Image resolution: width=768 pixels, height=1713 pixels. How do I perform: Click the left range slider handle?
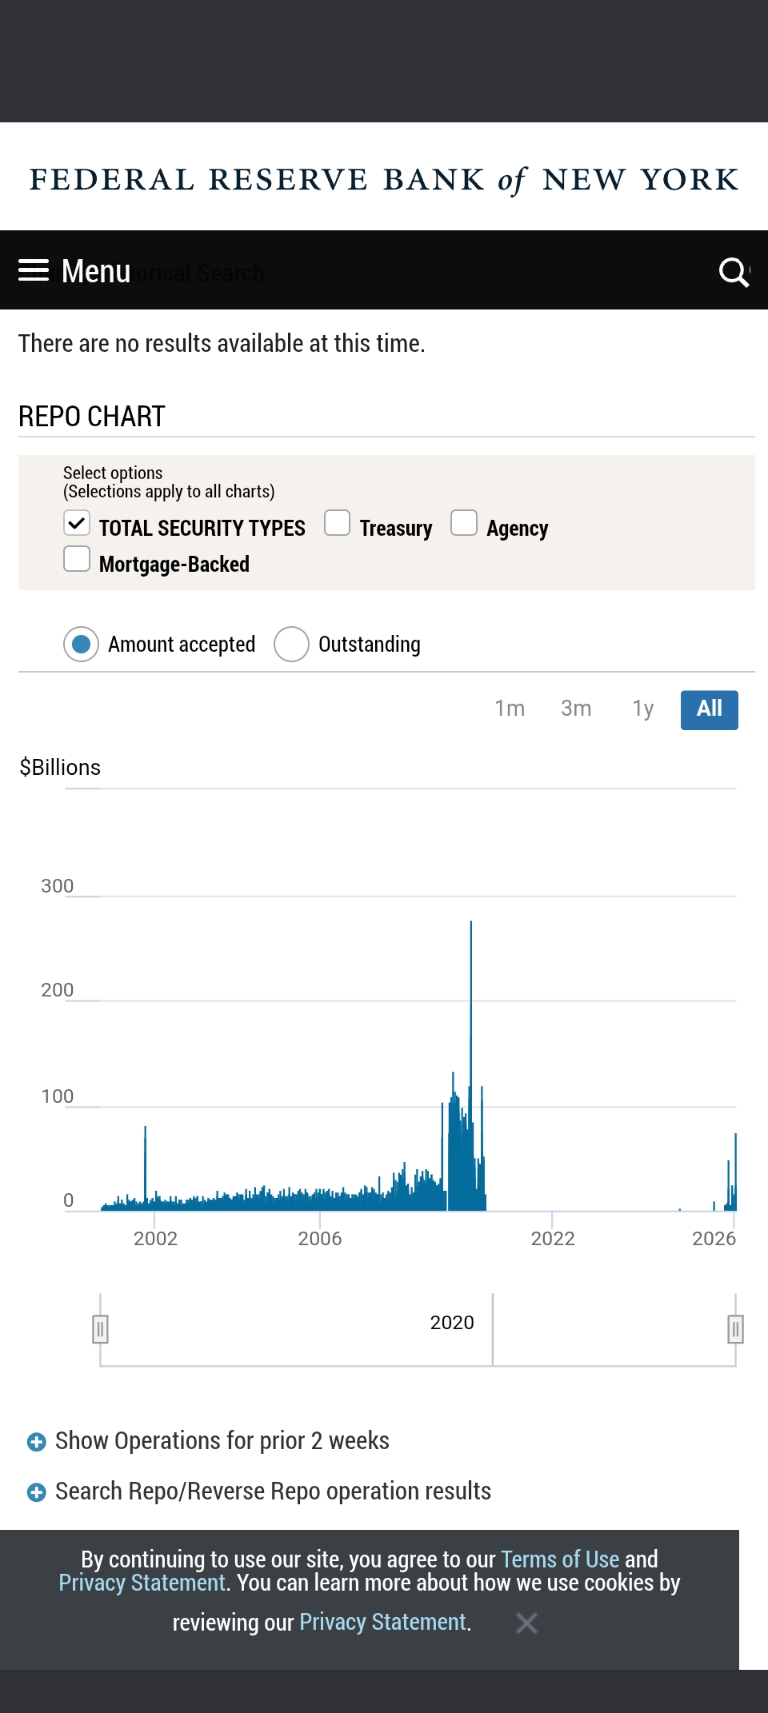(x=100, y=1329)
